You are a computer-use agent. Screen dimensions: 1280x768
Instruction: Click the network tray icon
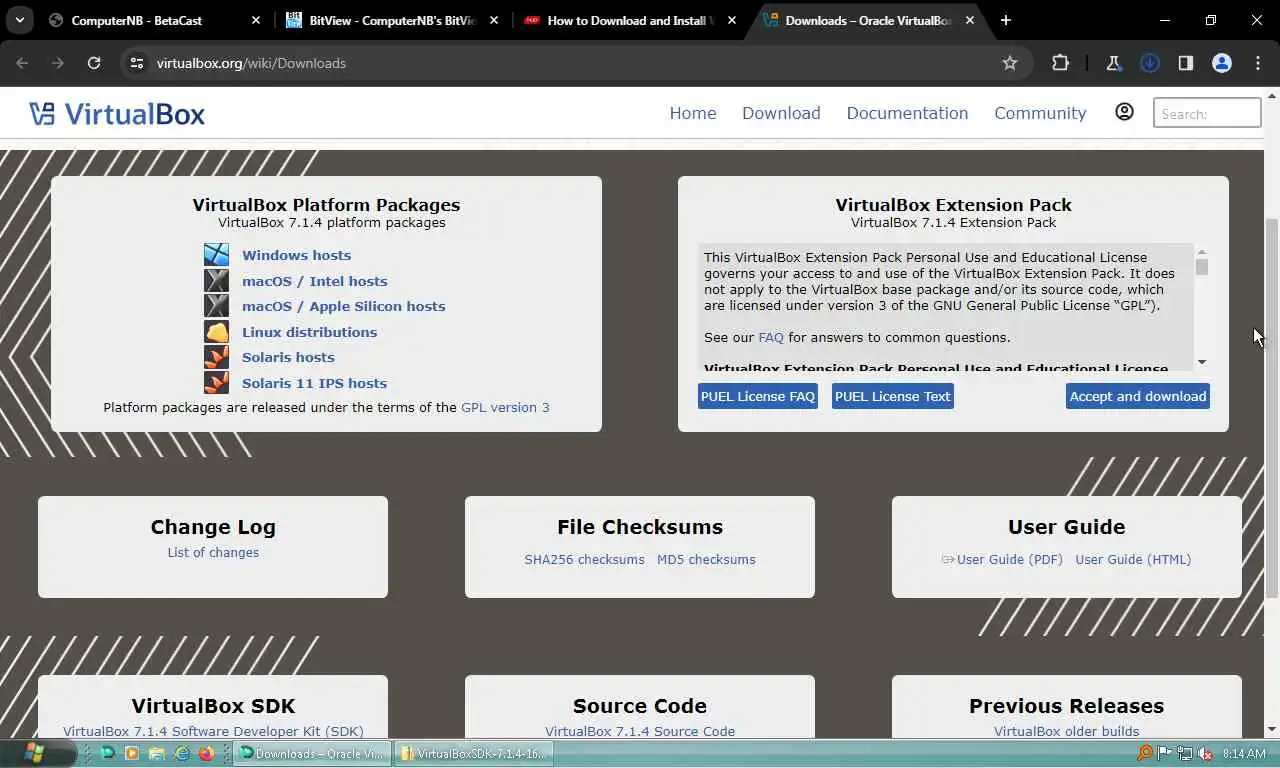coord(1185,753)
